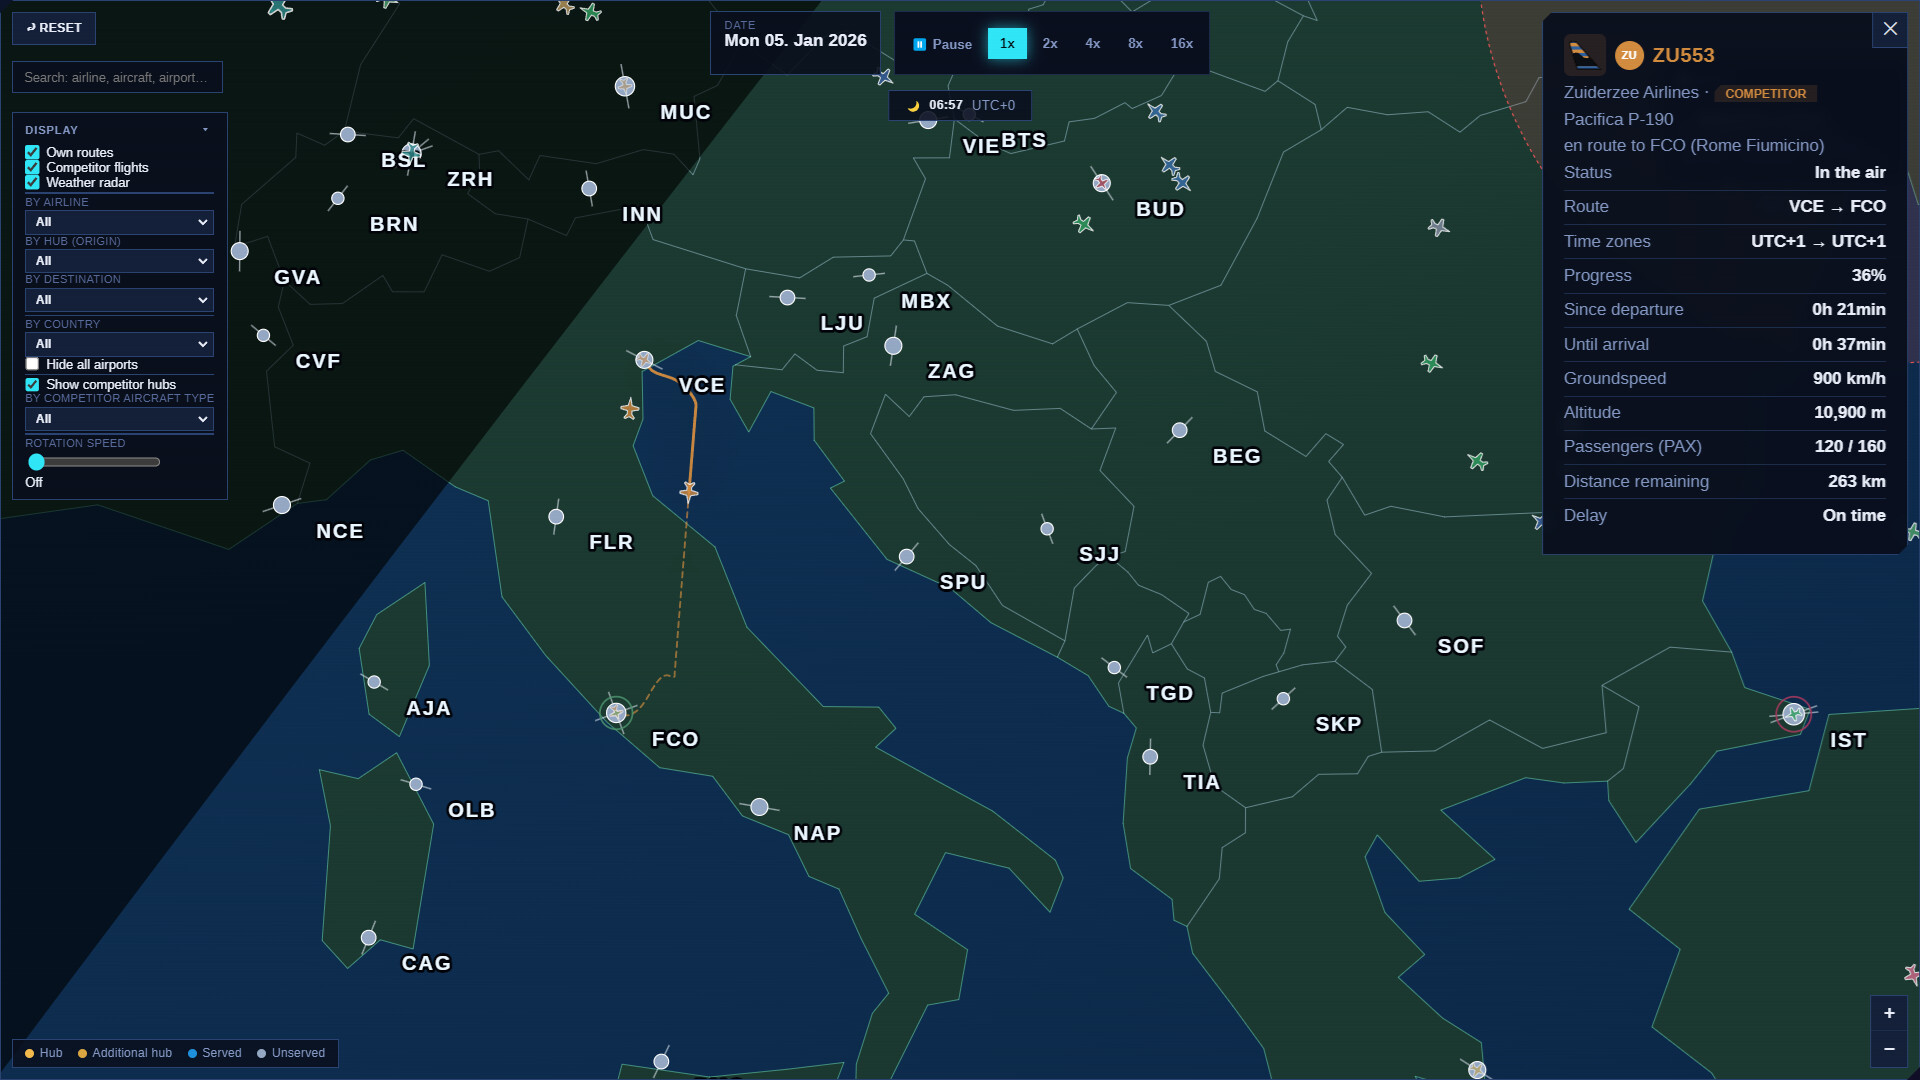Click the Reset button
Image resolution: width=1920 pixels, height=1080 pixels.
coord(54,28)
